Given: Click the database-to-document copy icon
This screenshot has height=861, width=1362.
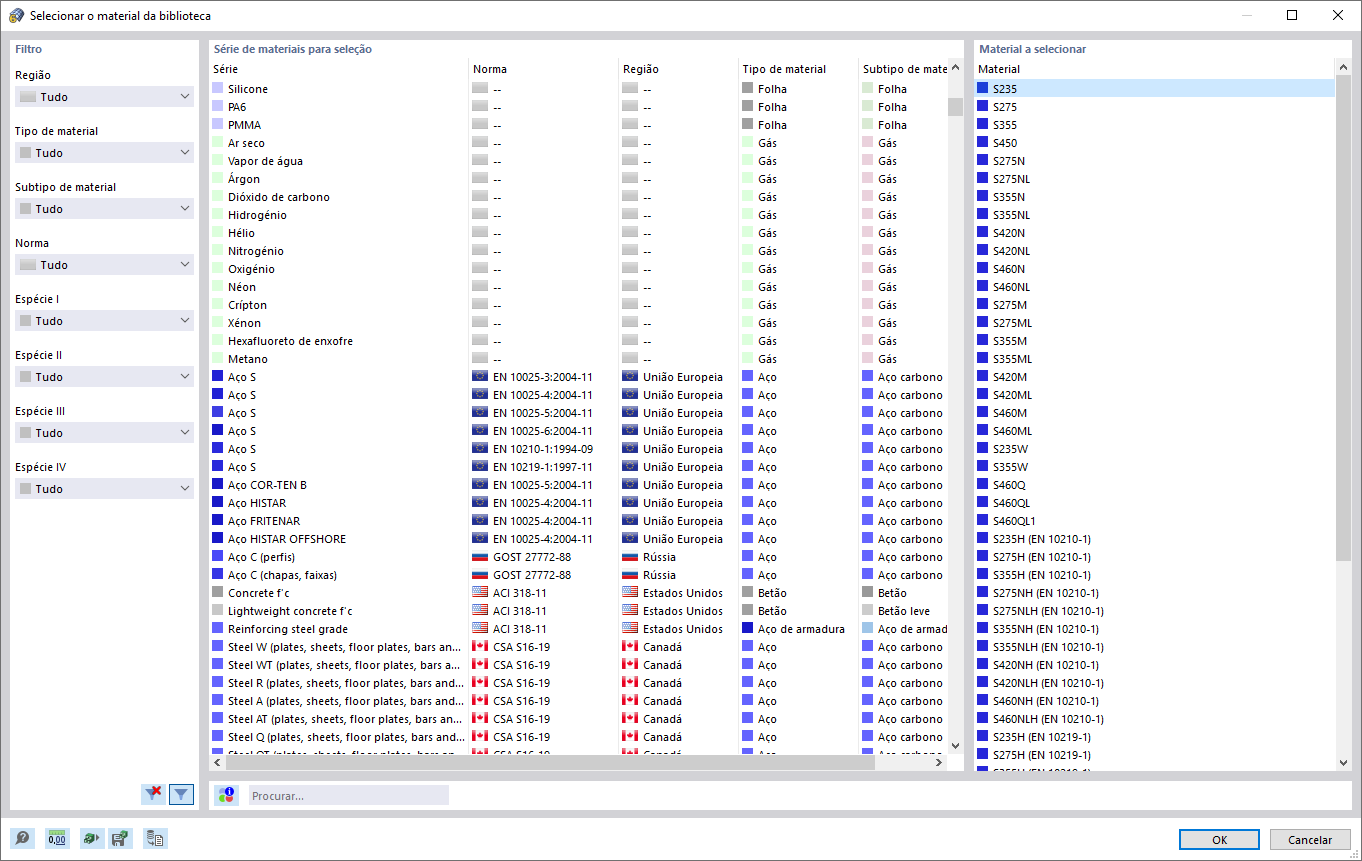Looking at the screenshot, I should click(x=155, y=839).
